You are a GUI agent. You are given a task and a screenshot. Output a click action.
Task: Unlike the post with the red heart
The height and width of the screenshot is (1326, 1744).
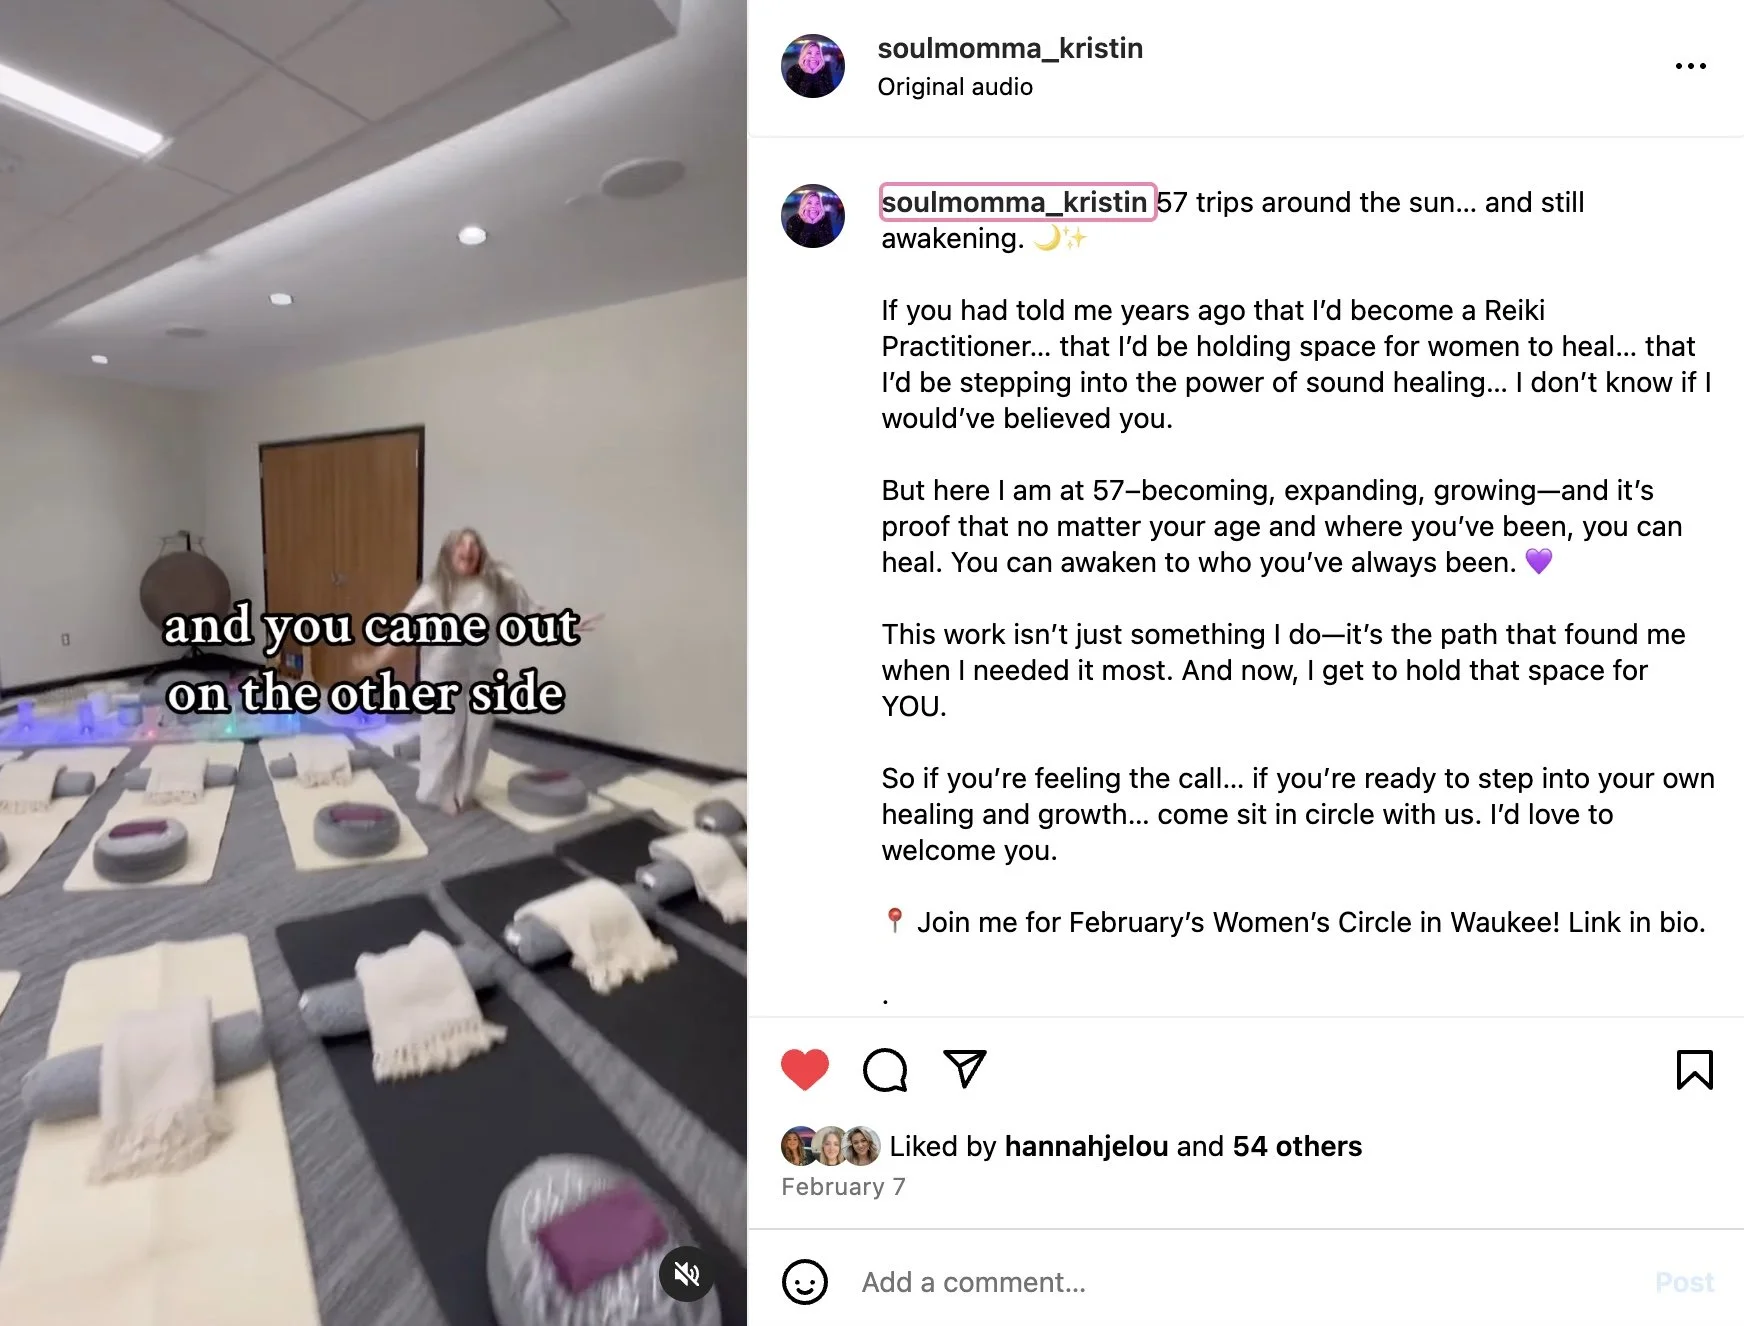pos(805,1069)
